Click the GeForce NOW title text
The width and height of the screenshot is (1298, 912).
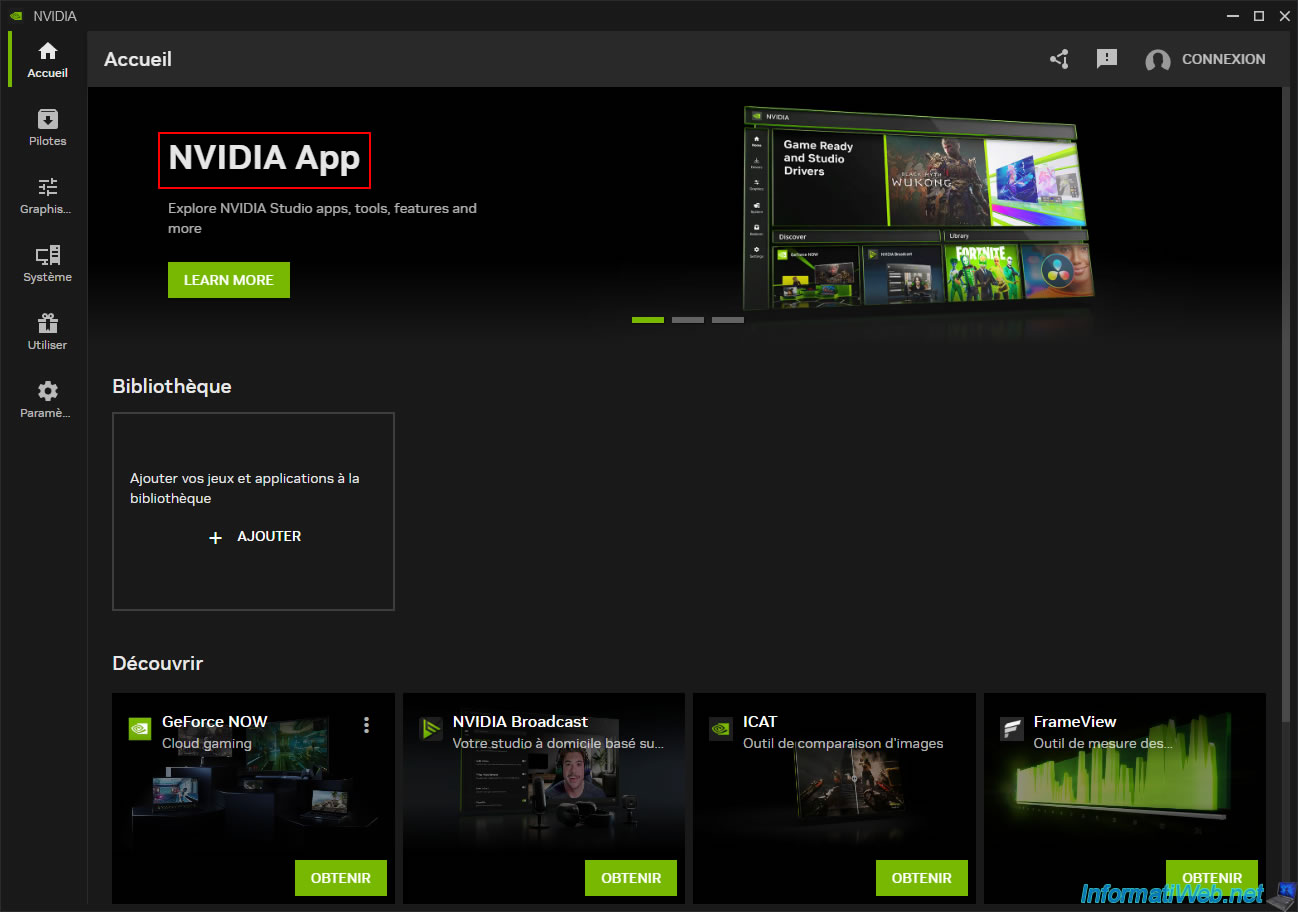(215, 722)
